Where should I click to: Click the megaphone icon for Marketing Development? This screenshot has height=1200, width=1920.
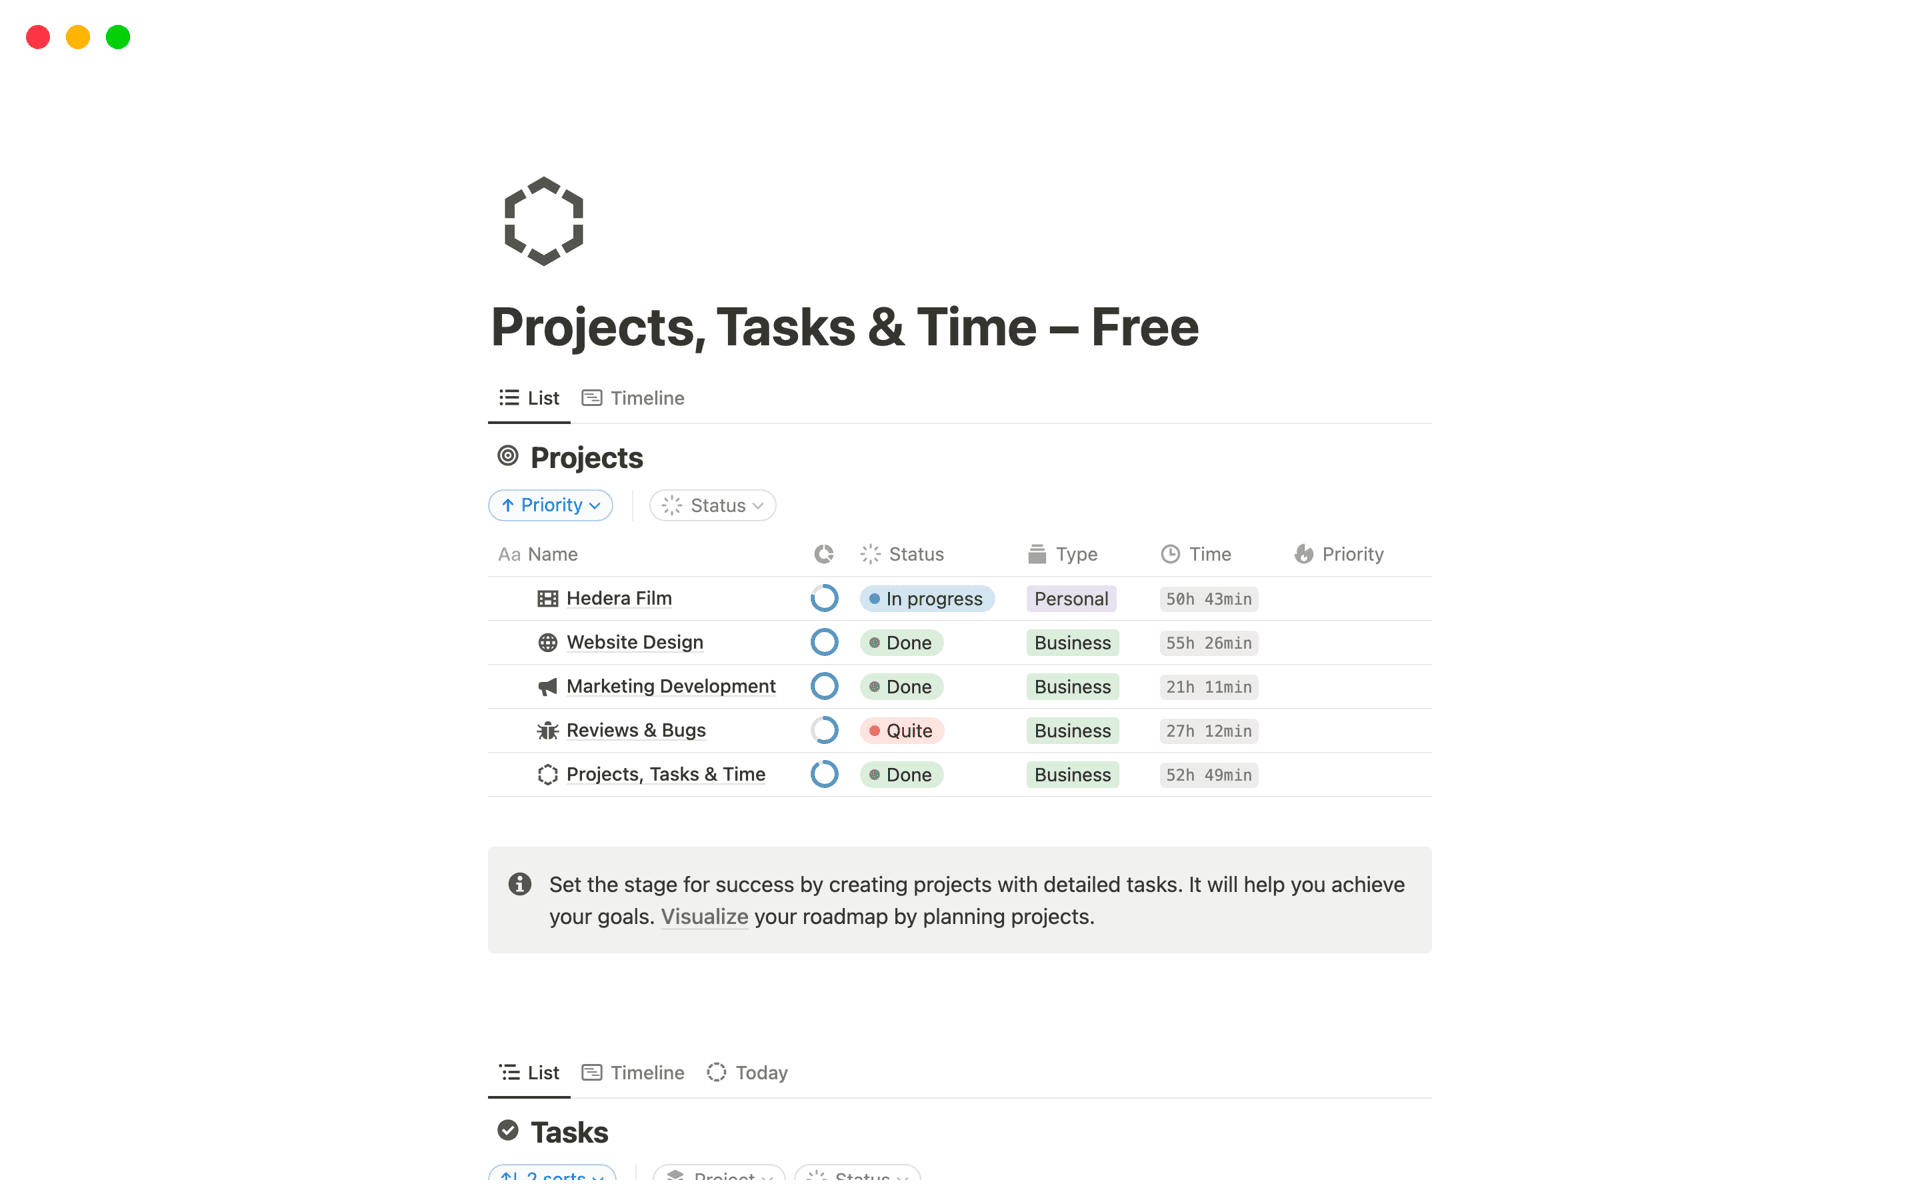pyautogui.click(x=547, y=687)
